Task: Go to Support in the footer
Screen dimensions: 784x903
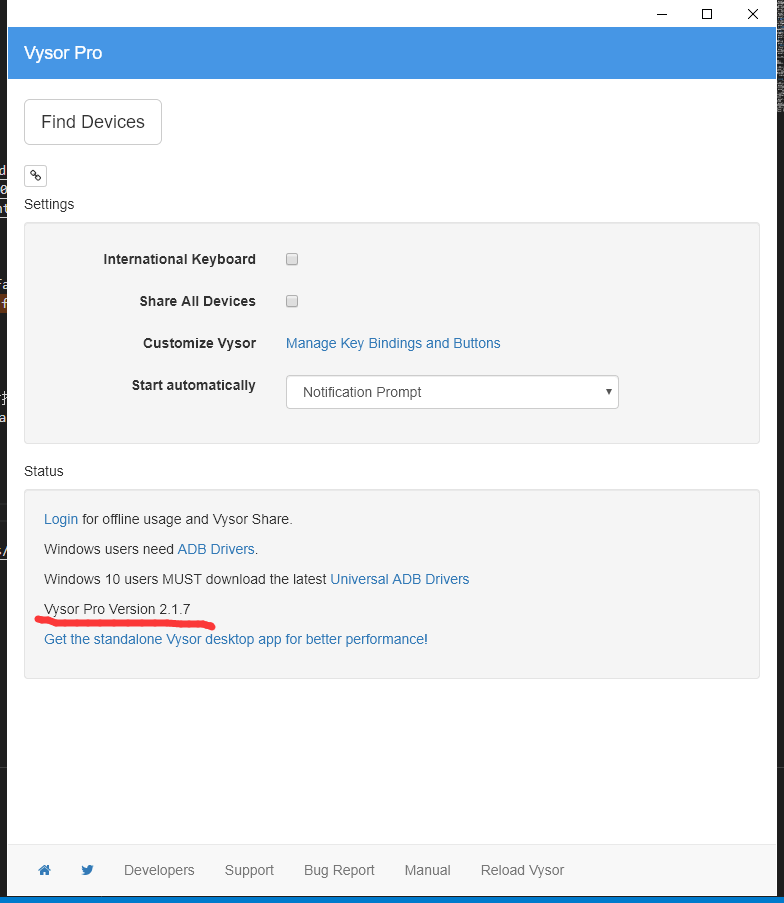Action: point(249,870)
